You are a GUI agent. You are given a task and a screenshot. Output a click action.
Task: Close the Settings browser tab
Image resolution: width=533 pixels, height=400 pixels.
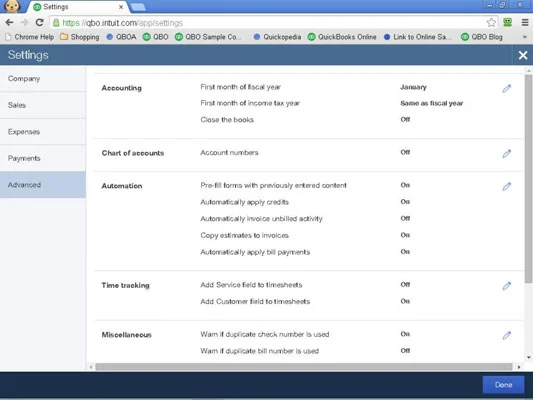pos(121,7)
